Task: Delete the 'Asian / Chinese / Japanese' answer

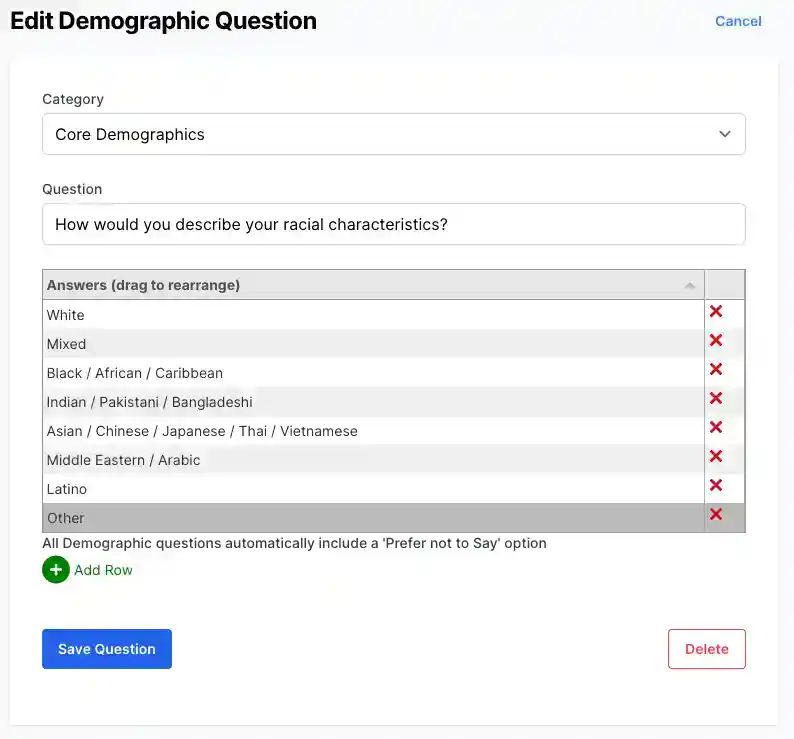Action: [x=716, y=428]
